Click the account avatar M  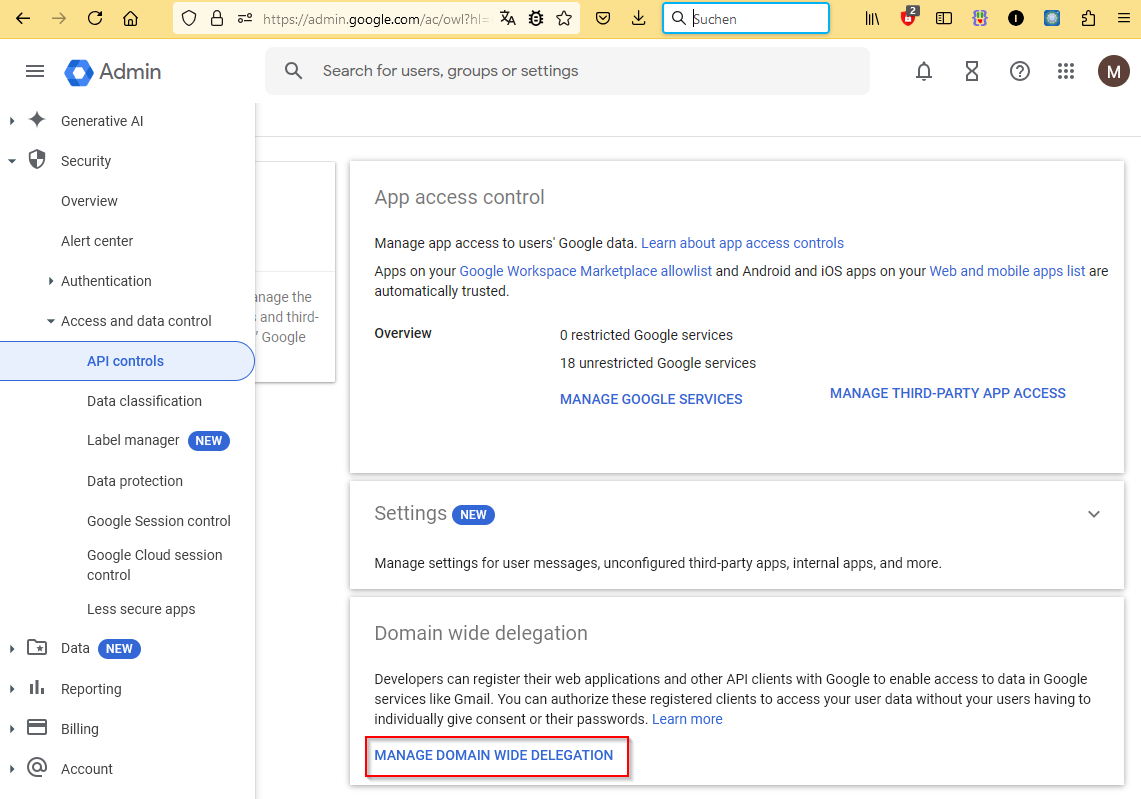[x=1113, y=71]
